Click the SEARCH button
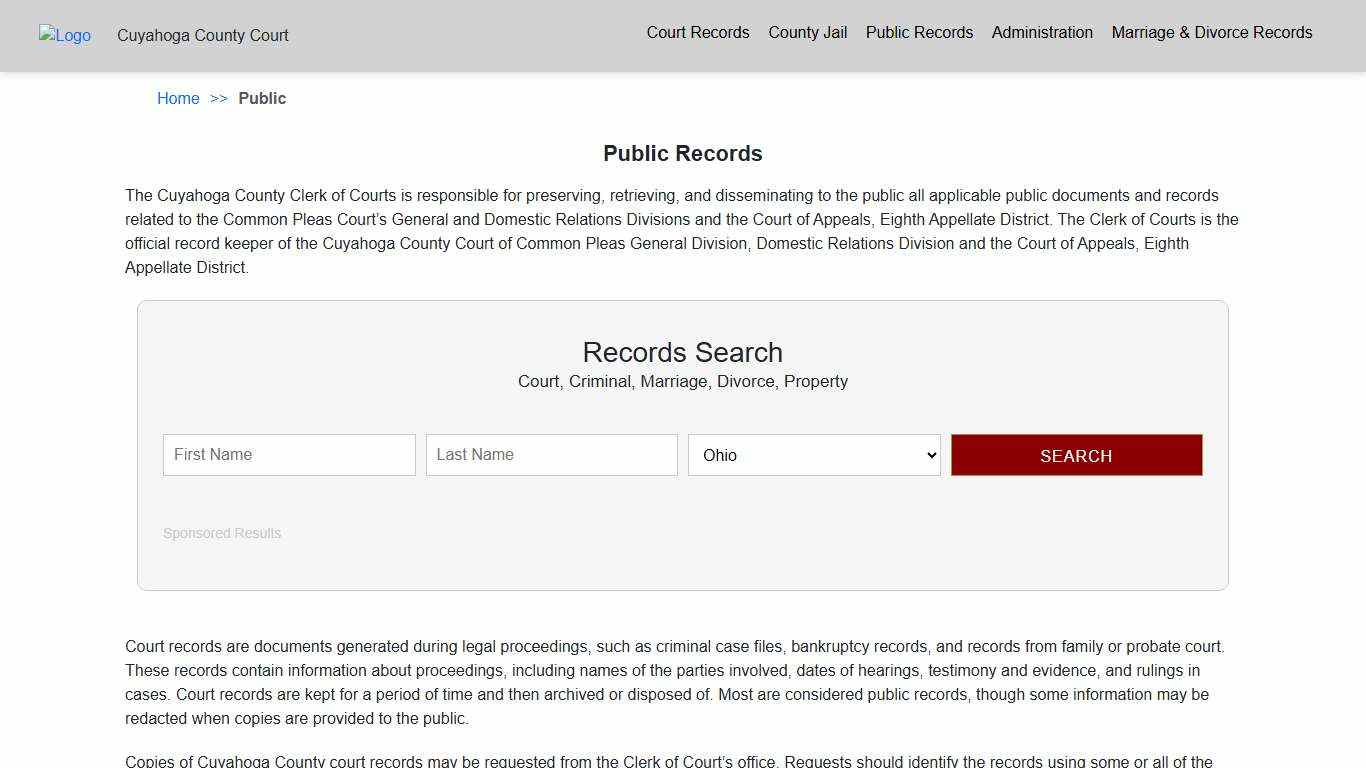This screenshot has height=768, width=1366. click(x=1076, y=455)
